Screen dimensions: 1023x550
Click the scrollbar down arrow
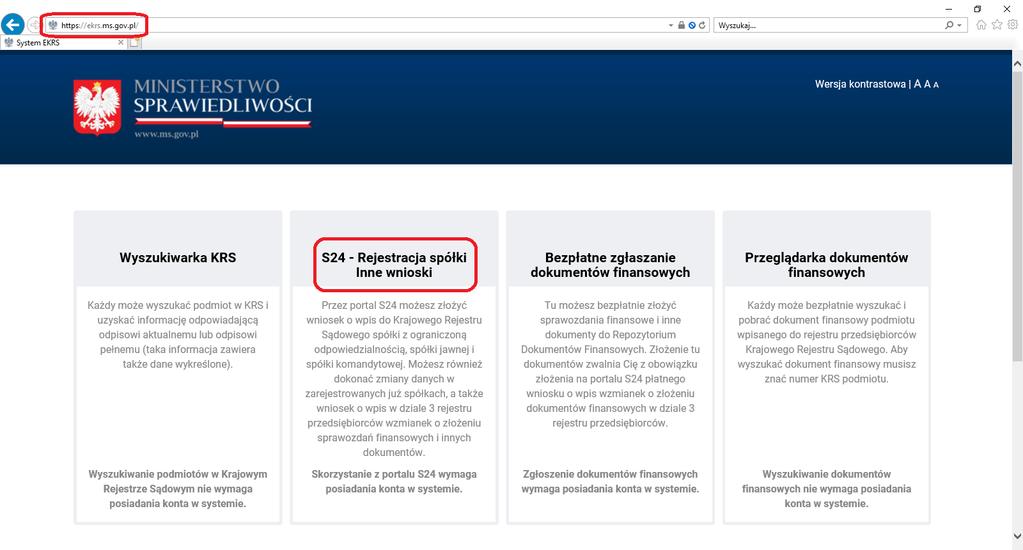coord(1017,536)
